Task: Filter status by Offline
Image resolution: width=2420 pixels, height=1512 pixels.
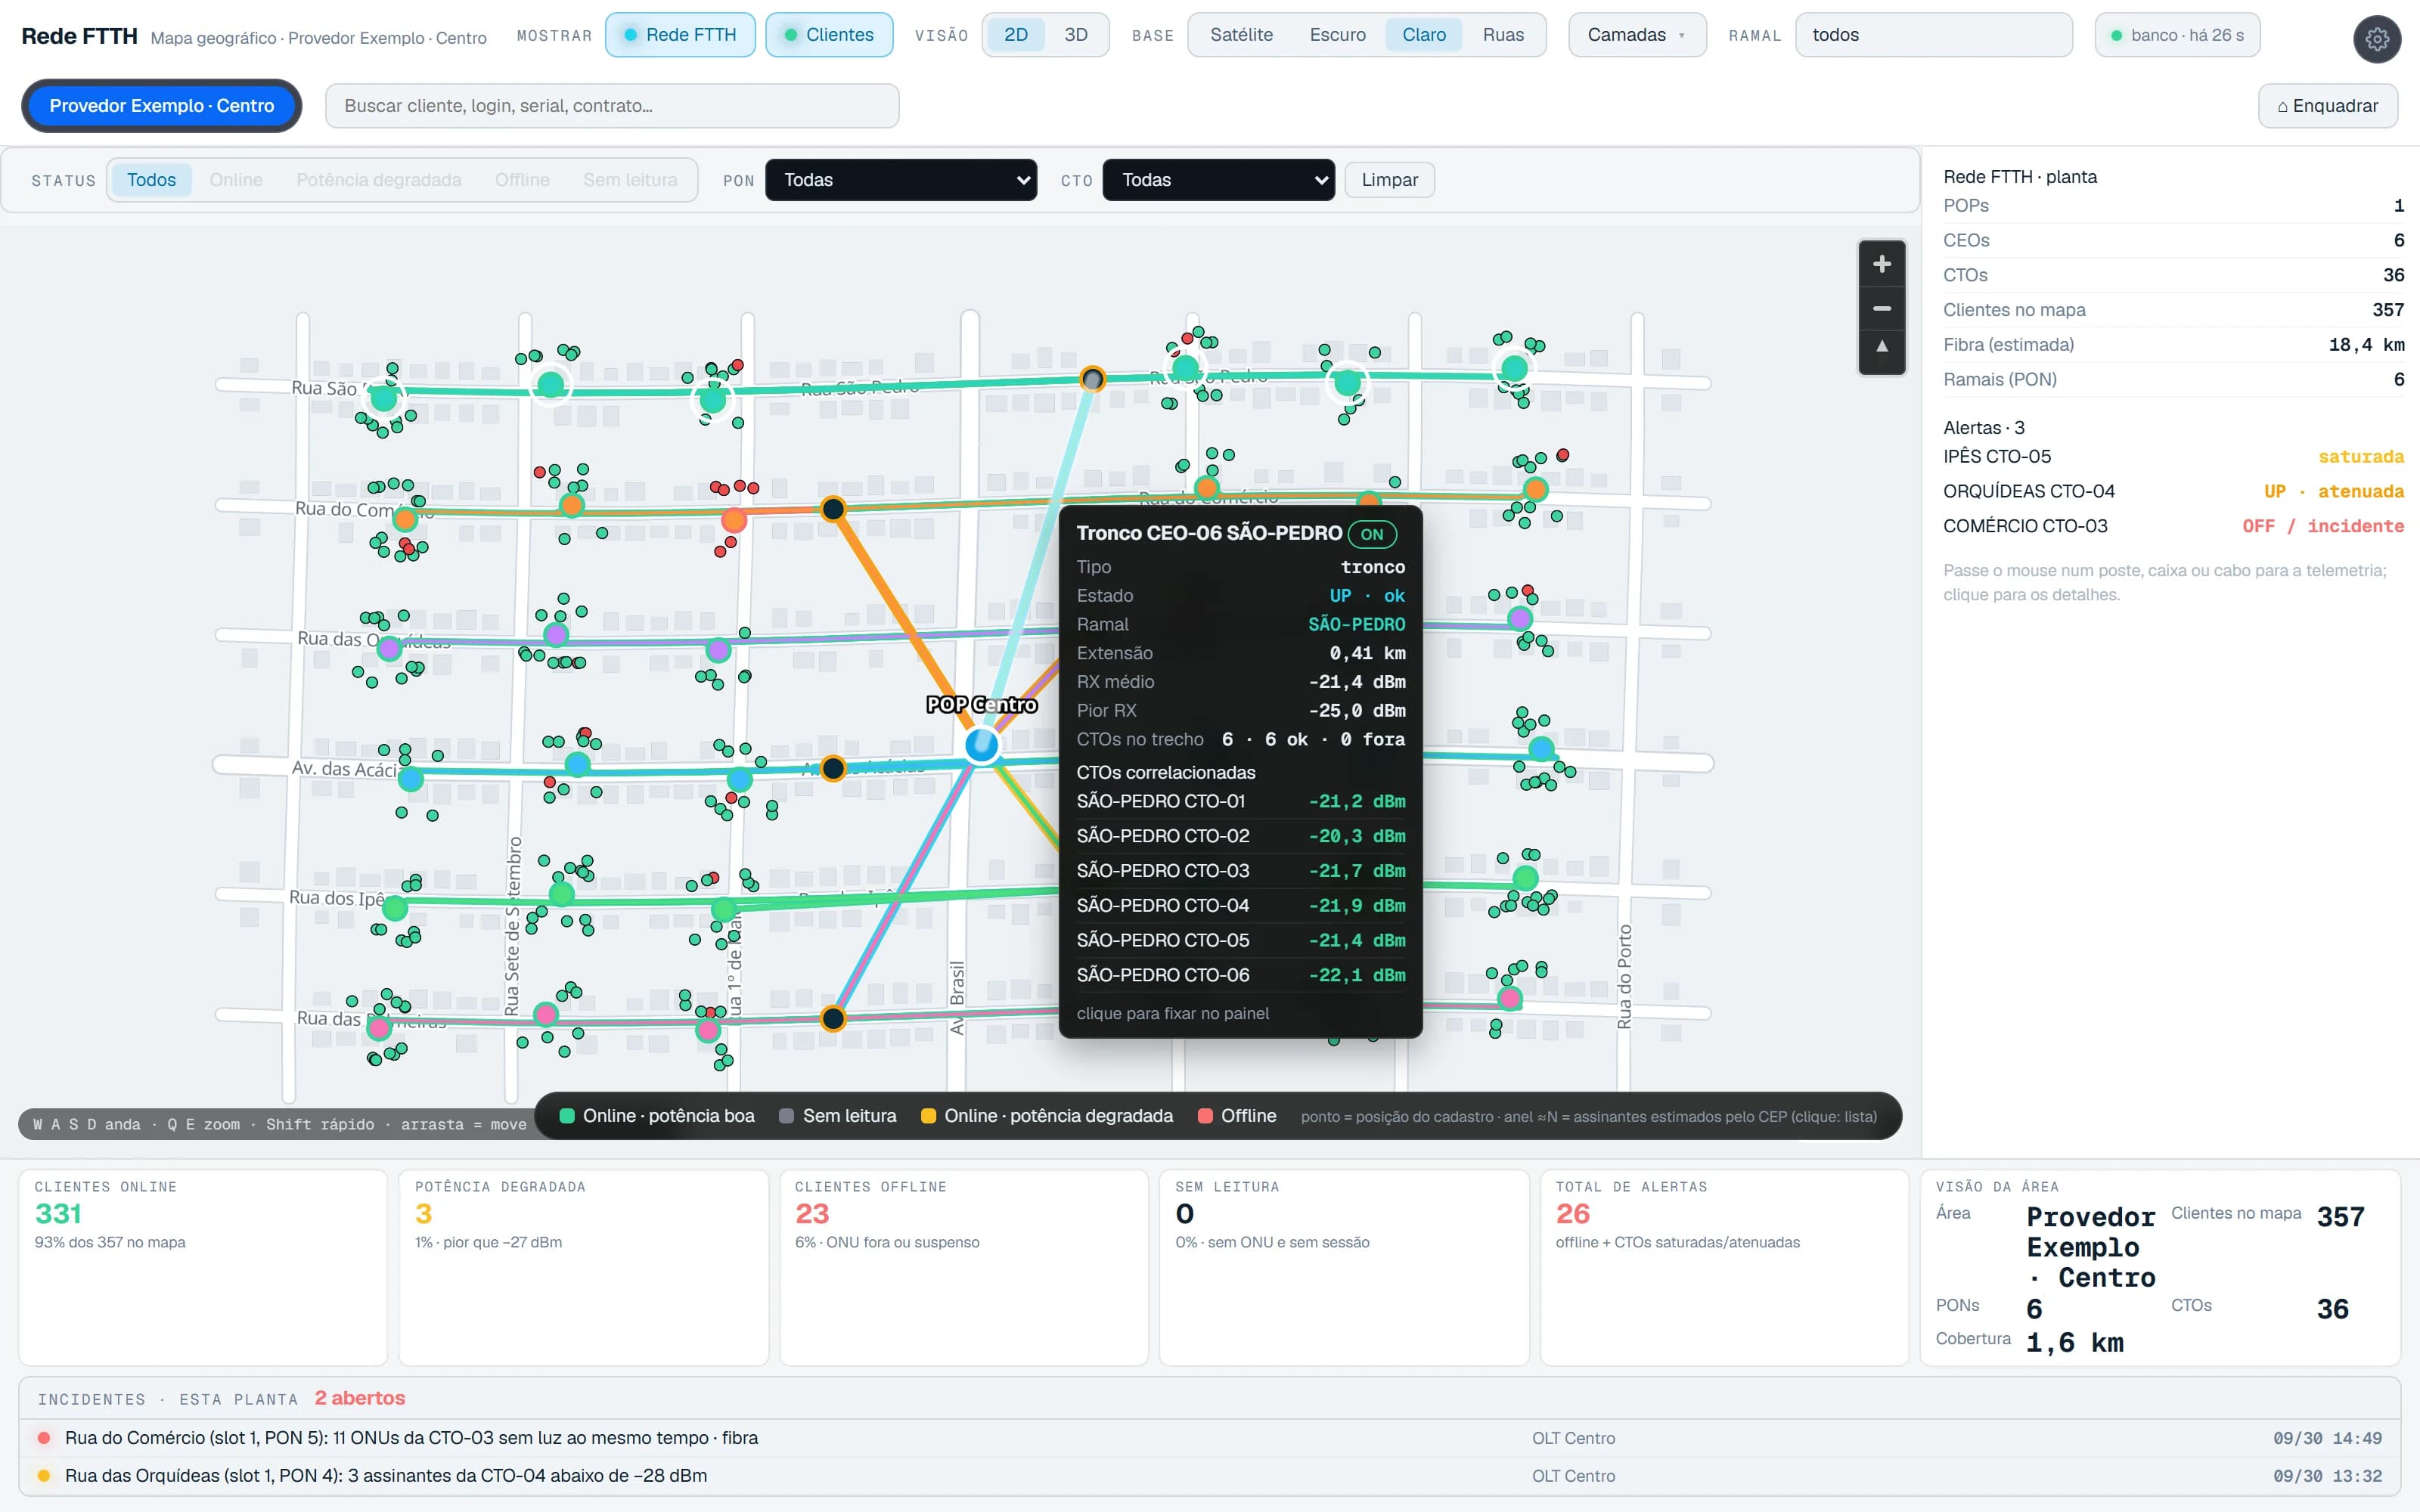Action: (522, 180)
